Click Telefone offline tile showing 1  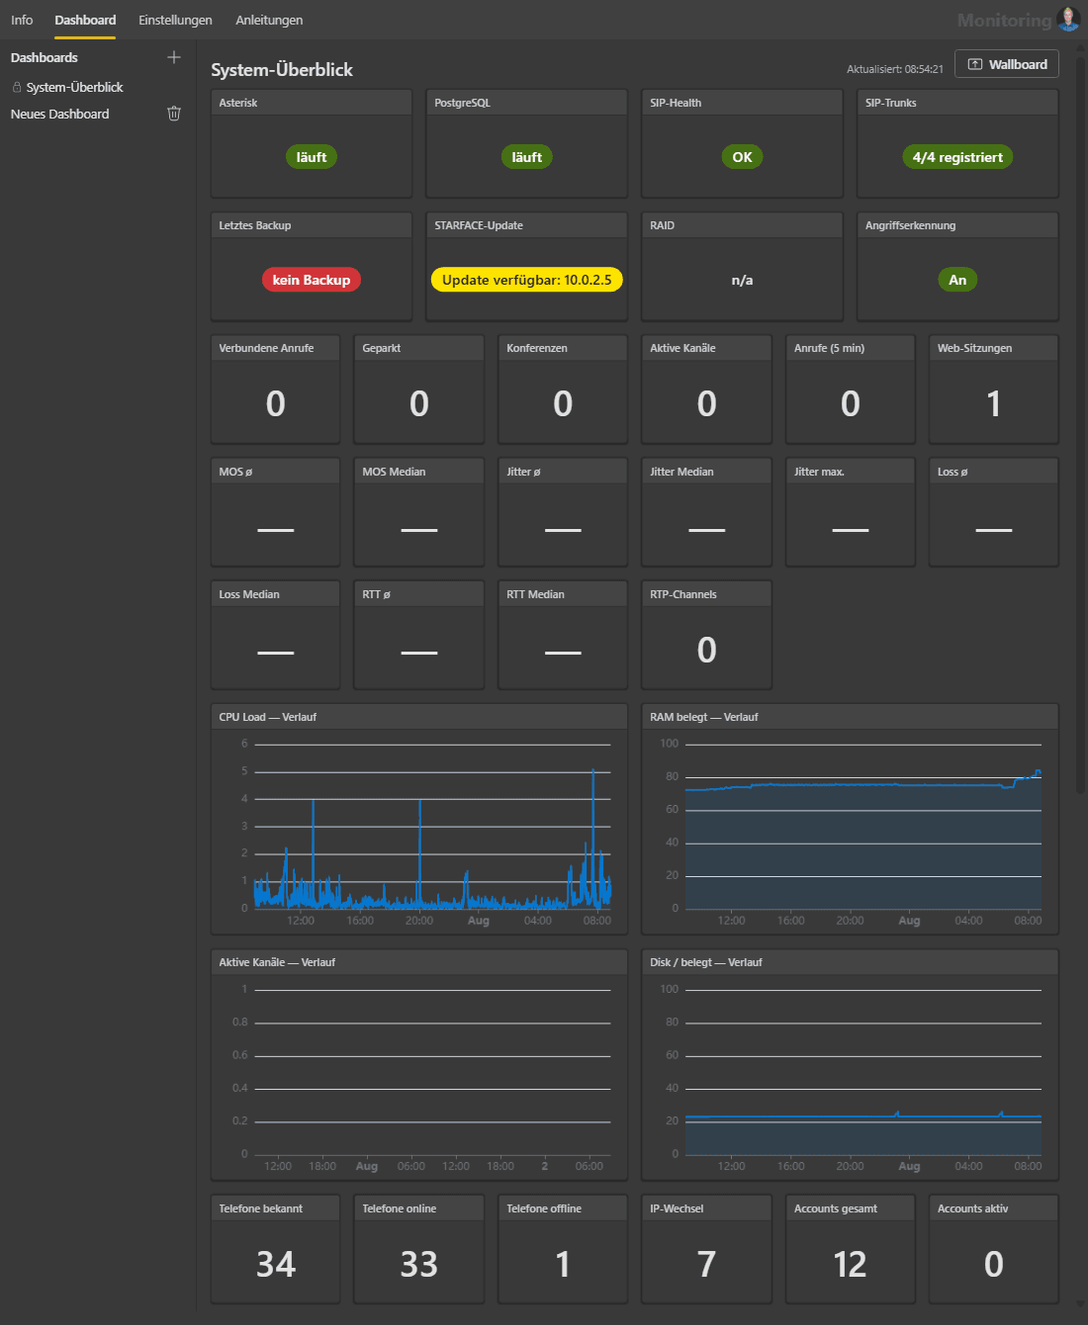(x=563, y=1249)
